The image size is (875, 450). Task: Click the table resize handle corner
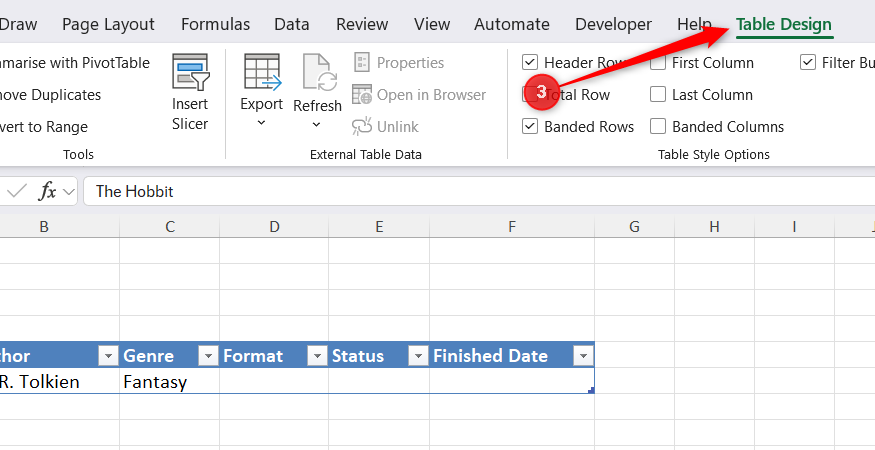(x=591, y=390)
